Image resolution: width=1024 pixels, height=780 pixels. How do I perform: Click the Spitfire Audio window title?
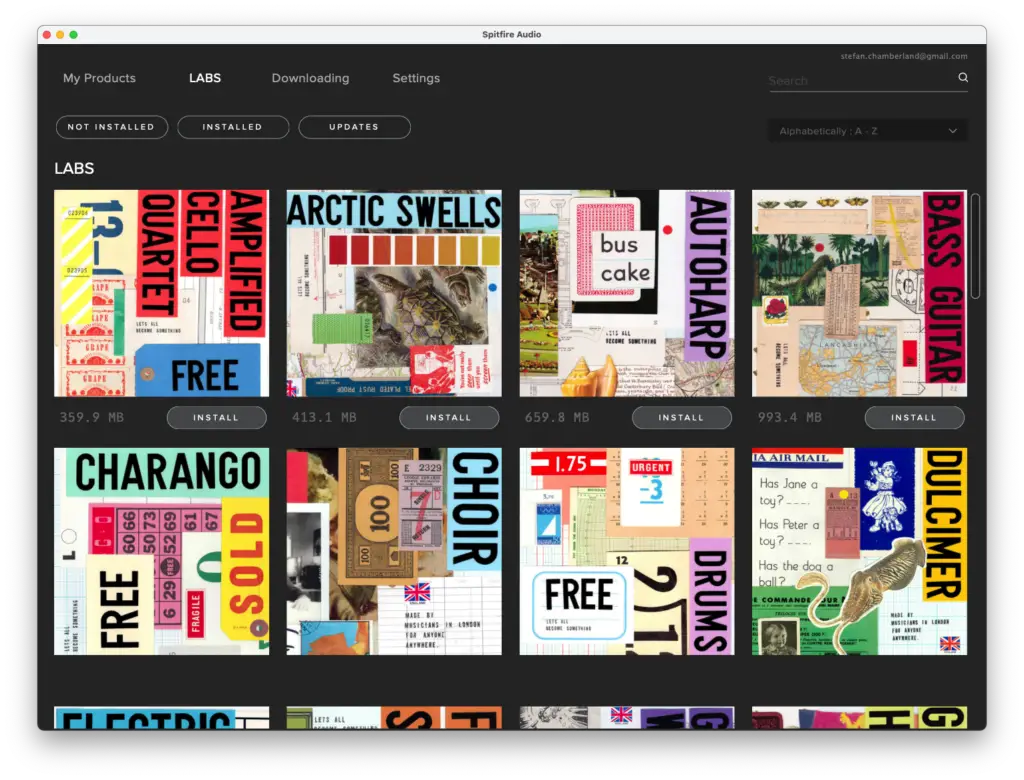511,35
